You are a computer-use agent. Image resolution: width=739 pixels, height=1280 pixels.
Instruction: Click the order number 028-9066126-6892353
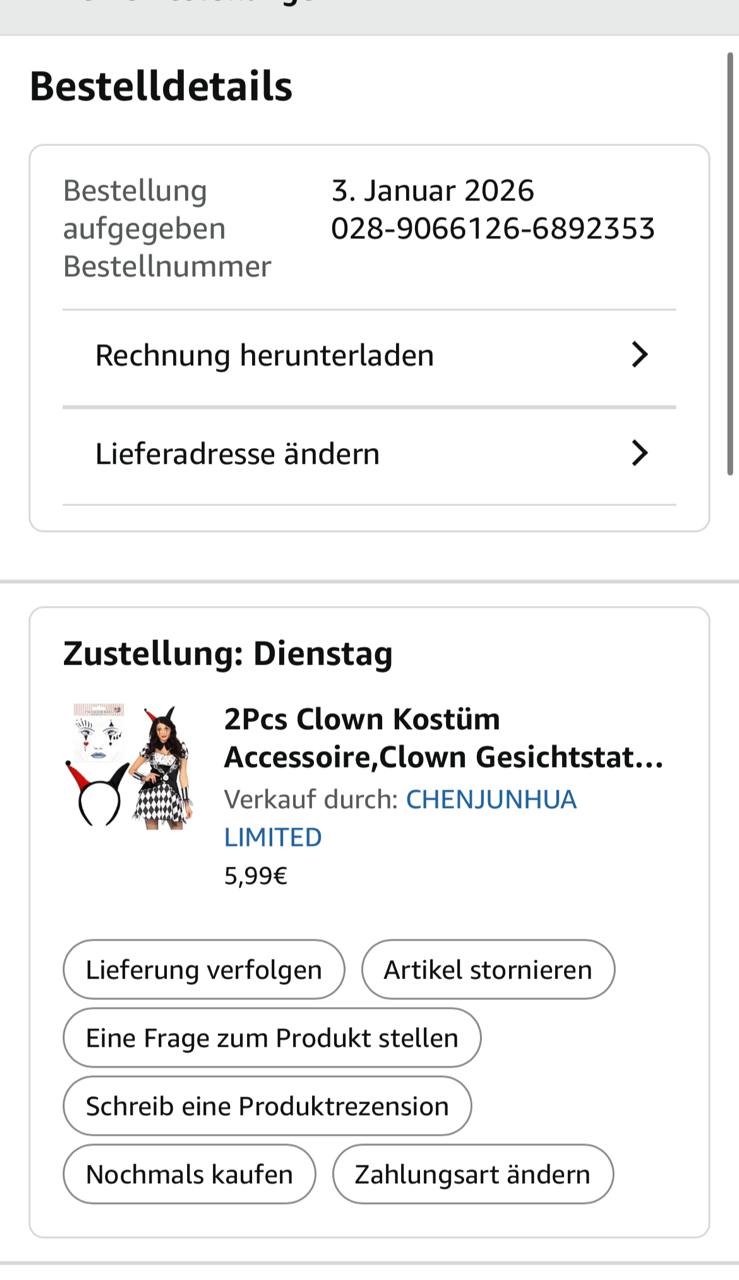coord(492,229)
